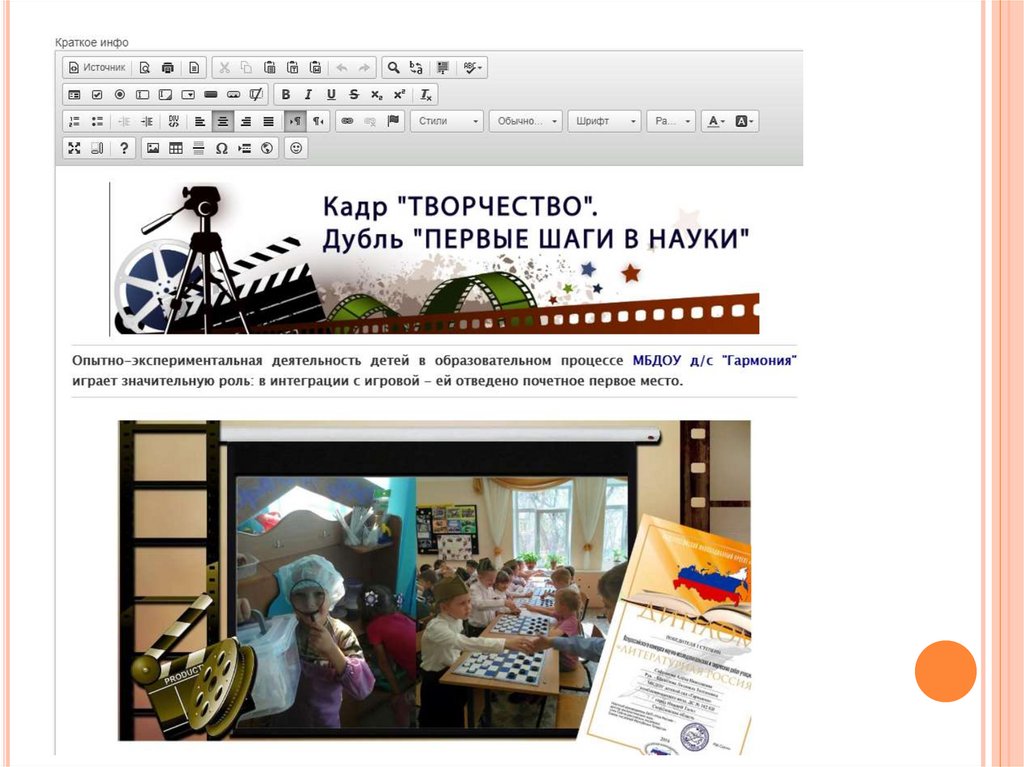Insert a Form element icon
This screenshot has height=767, width=1024.
coord(74,95)
